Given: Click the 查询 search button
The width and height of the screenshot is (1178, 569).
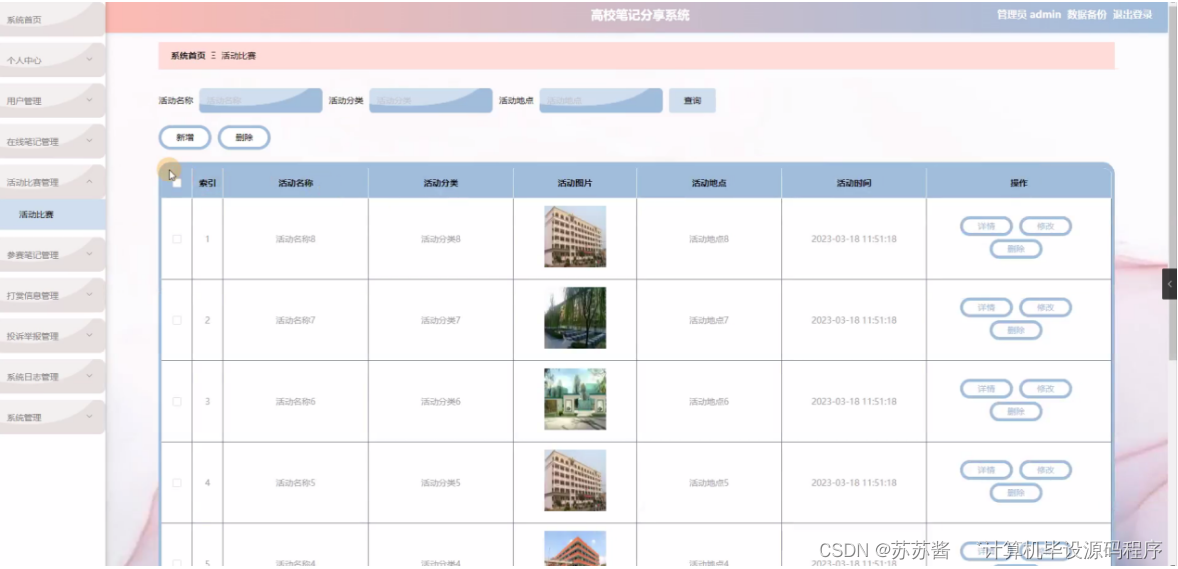Looking at the screenshot, I should coord(692,101).
